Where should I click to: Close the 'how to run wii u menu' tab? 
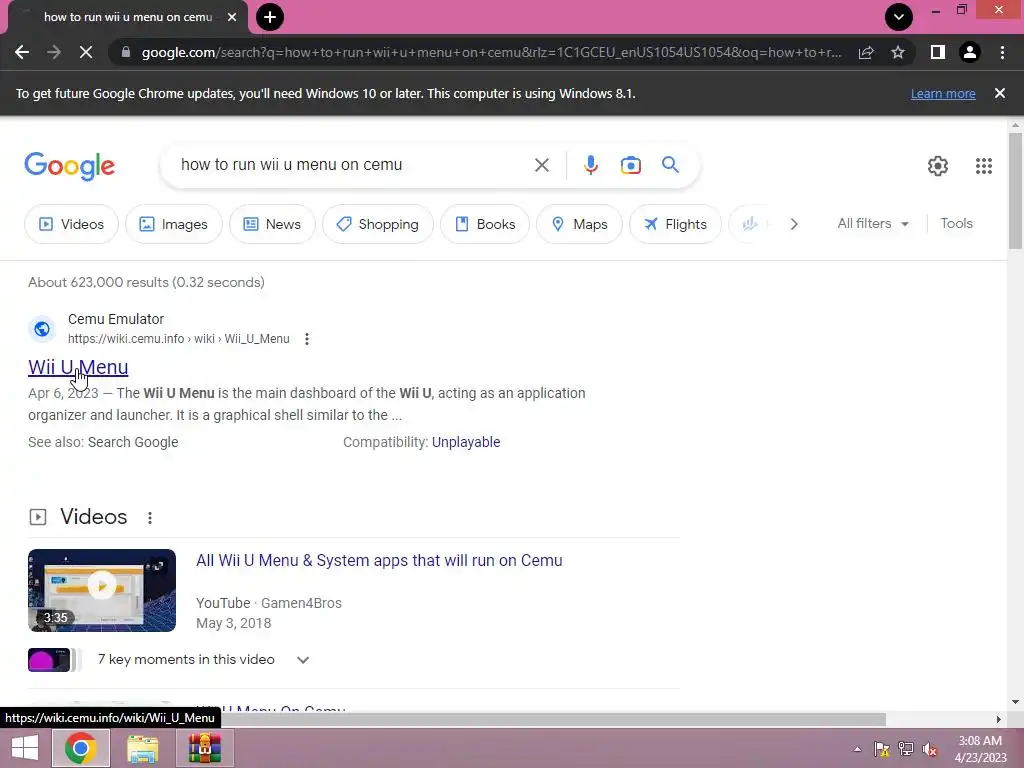[x=232, y=17]
